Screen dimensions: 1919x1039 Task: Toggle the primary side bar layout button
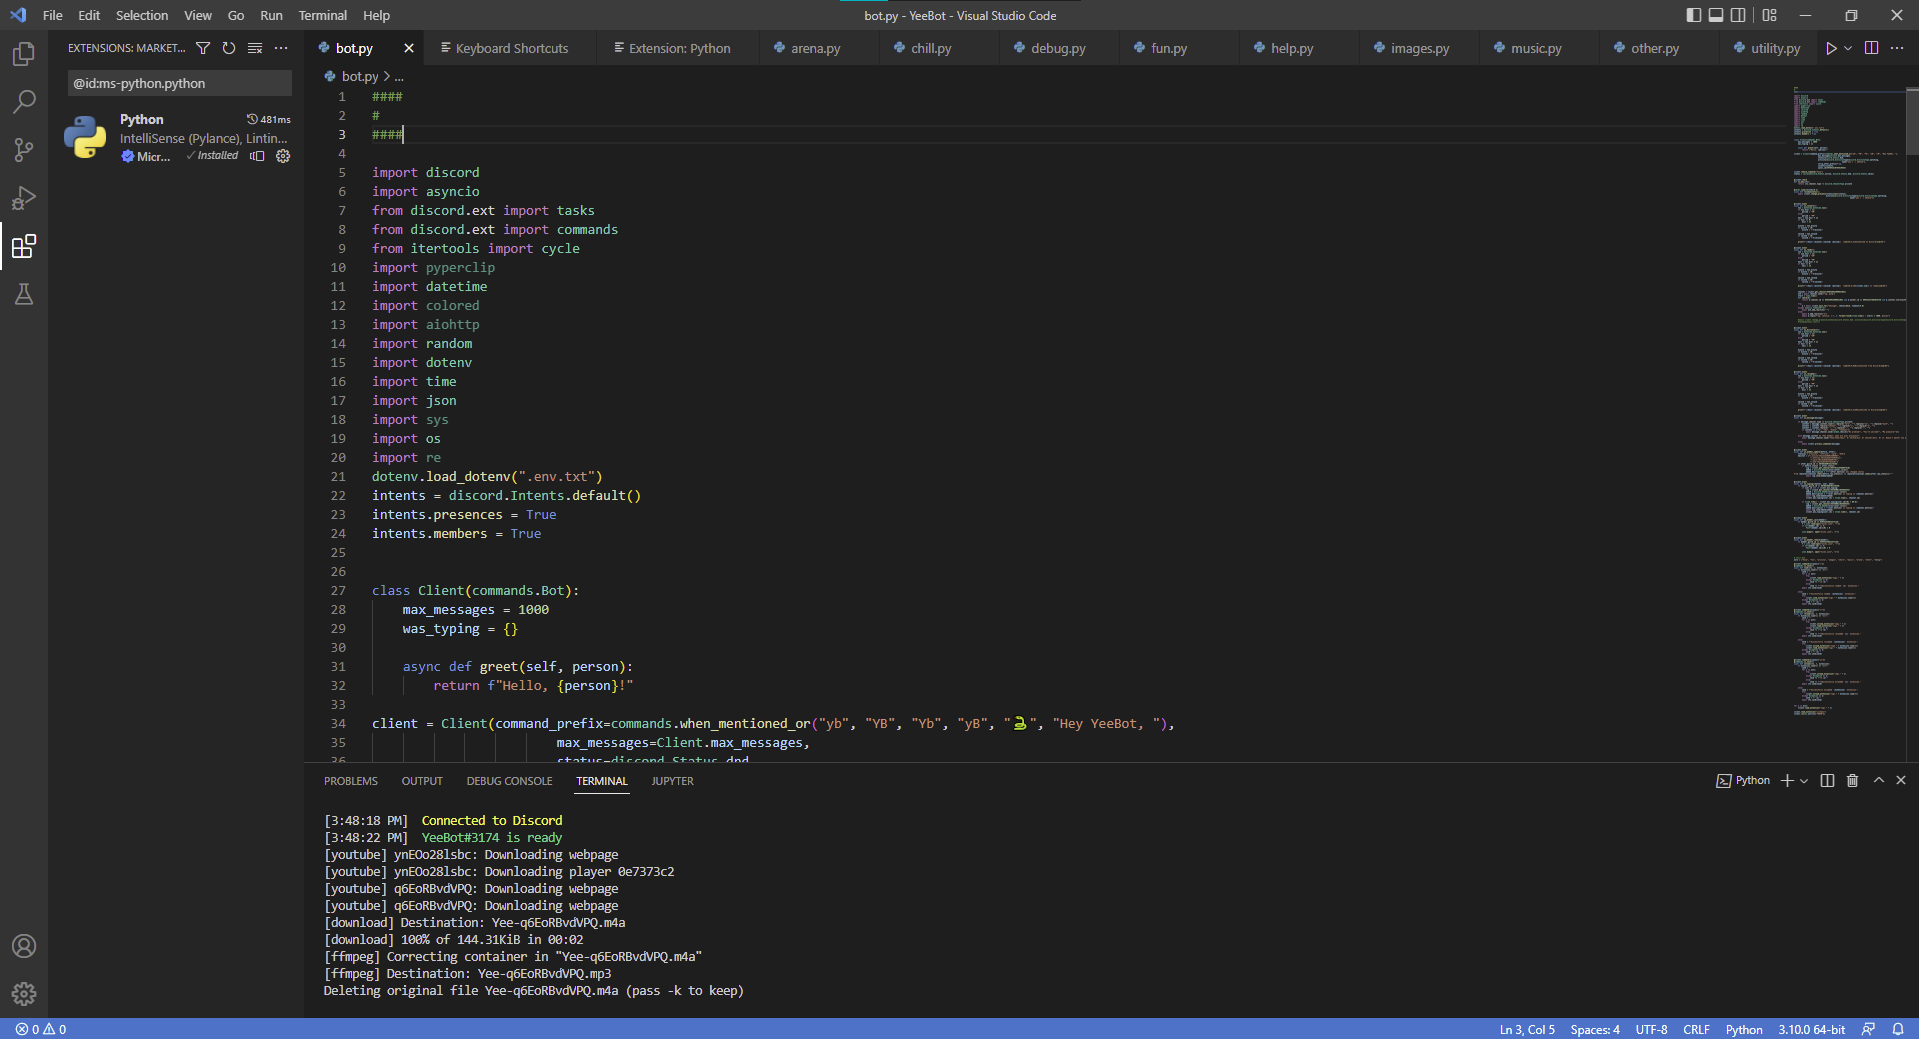click(1693, 15)
